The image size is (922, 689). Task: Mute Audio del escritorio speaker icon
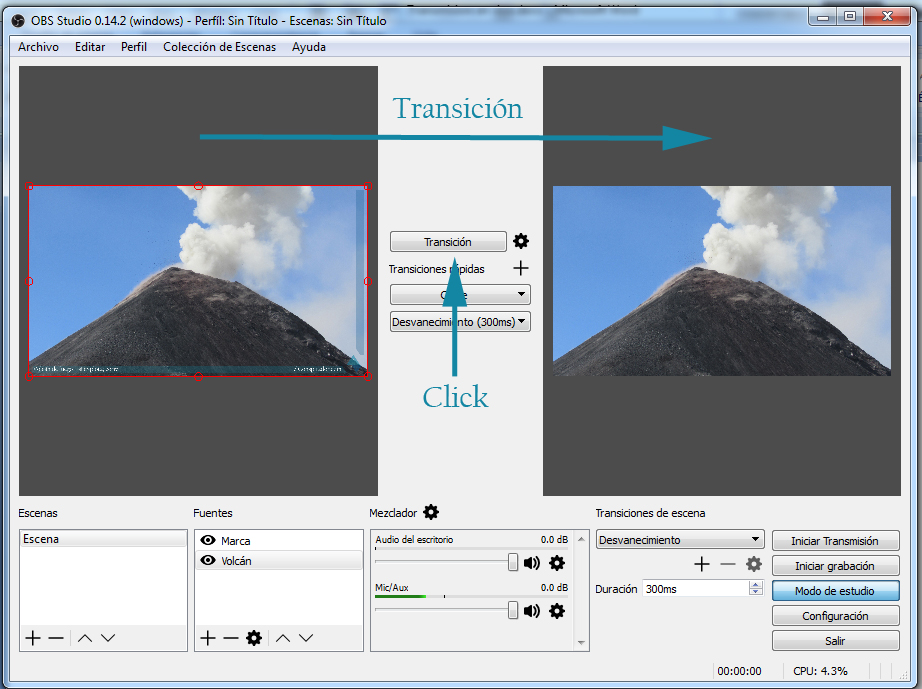[532, 563]
